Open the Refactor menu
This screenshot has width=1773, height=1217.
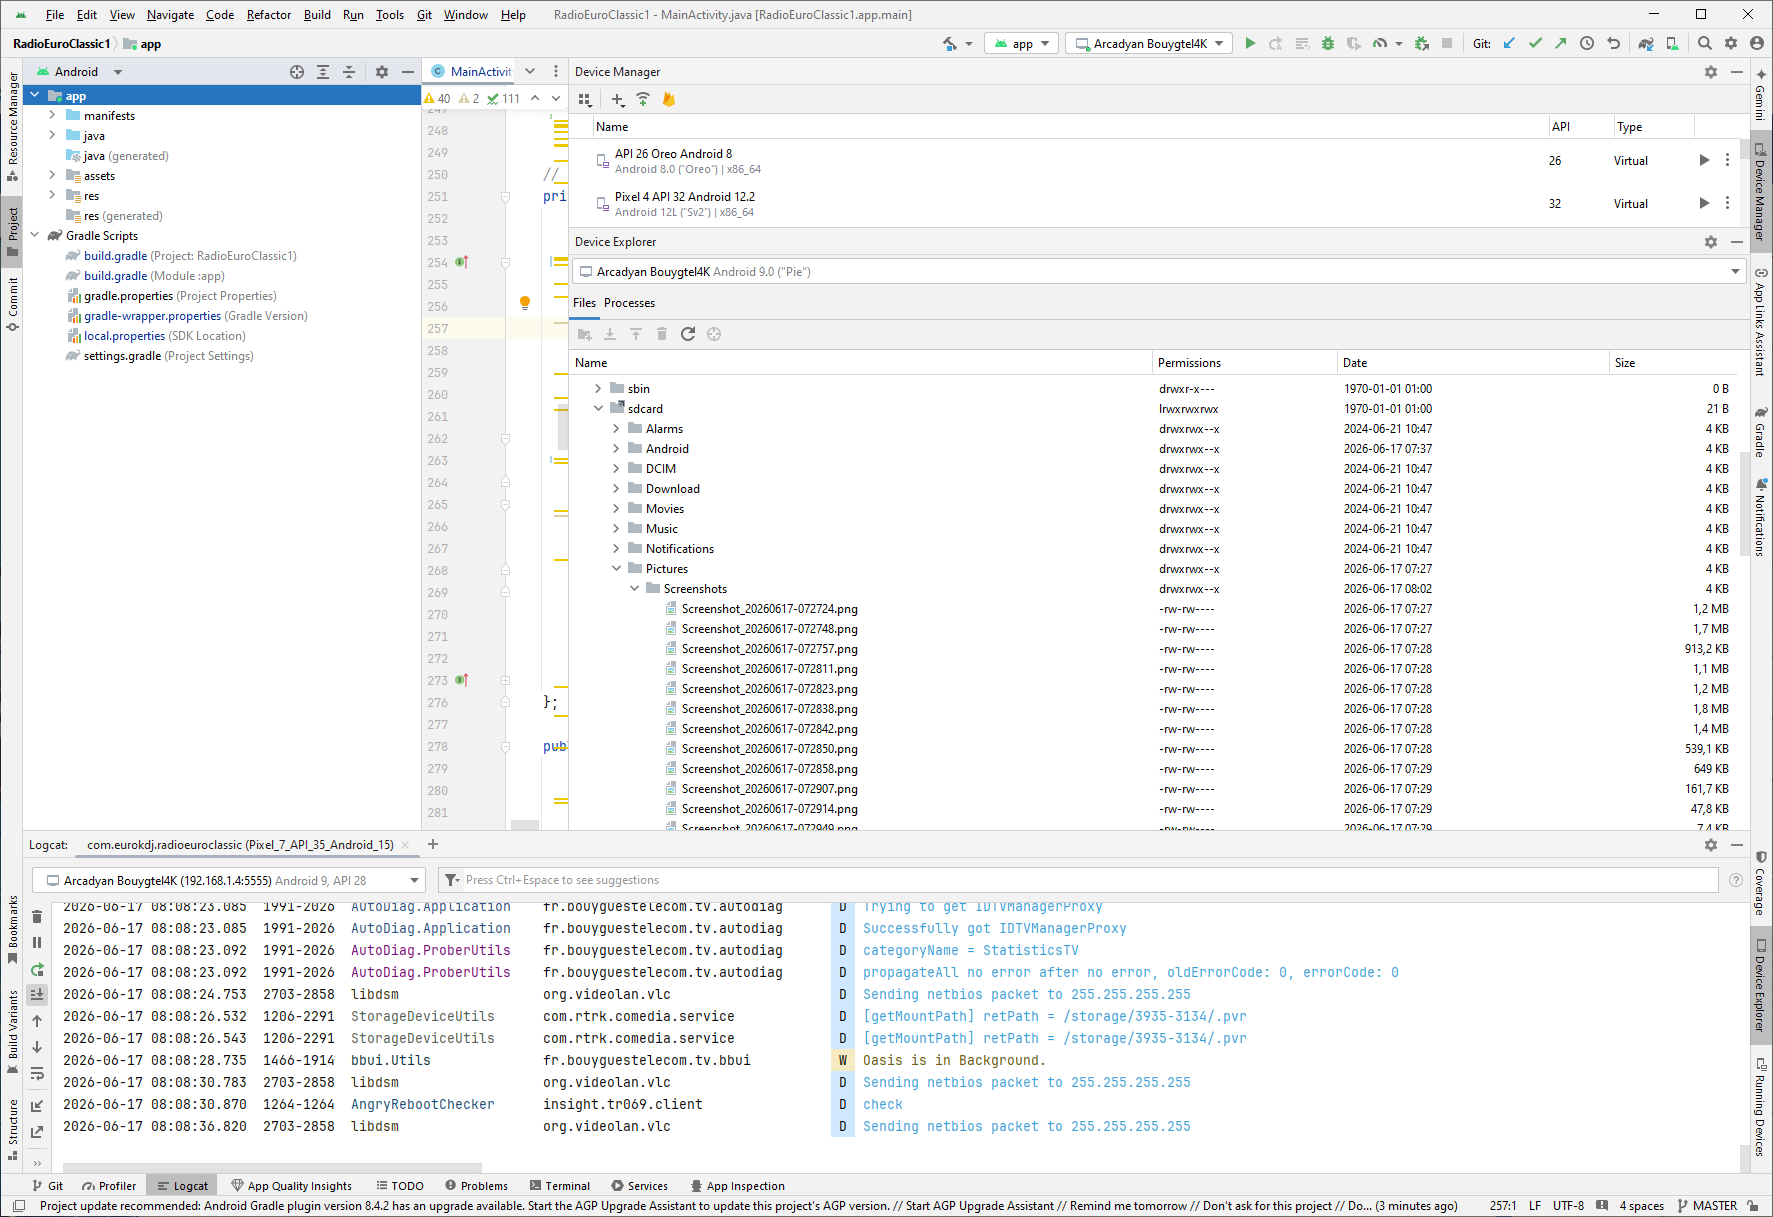coord(269,15)
